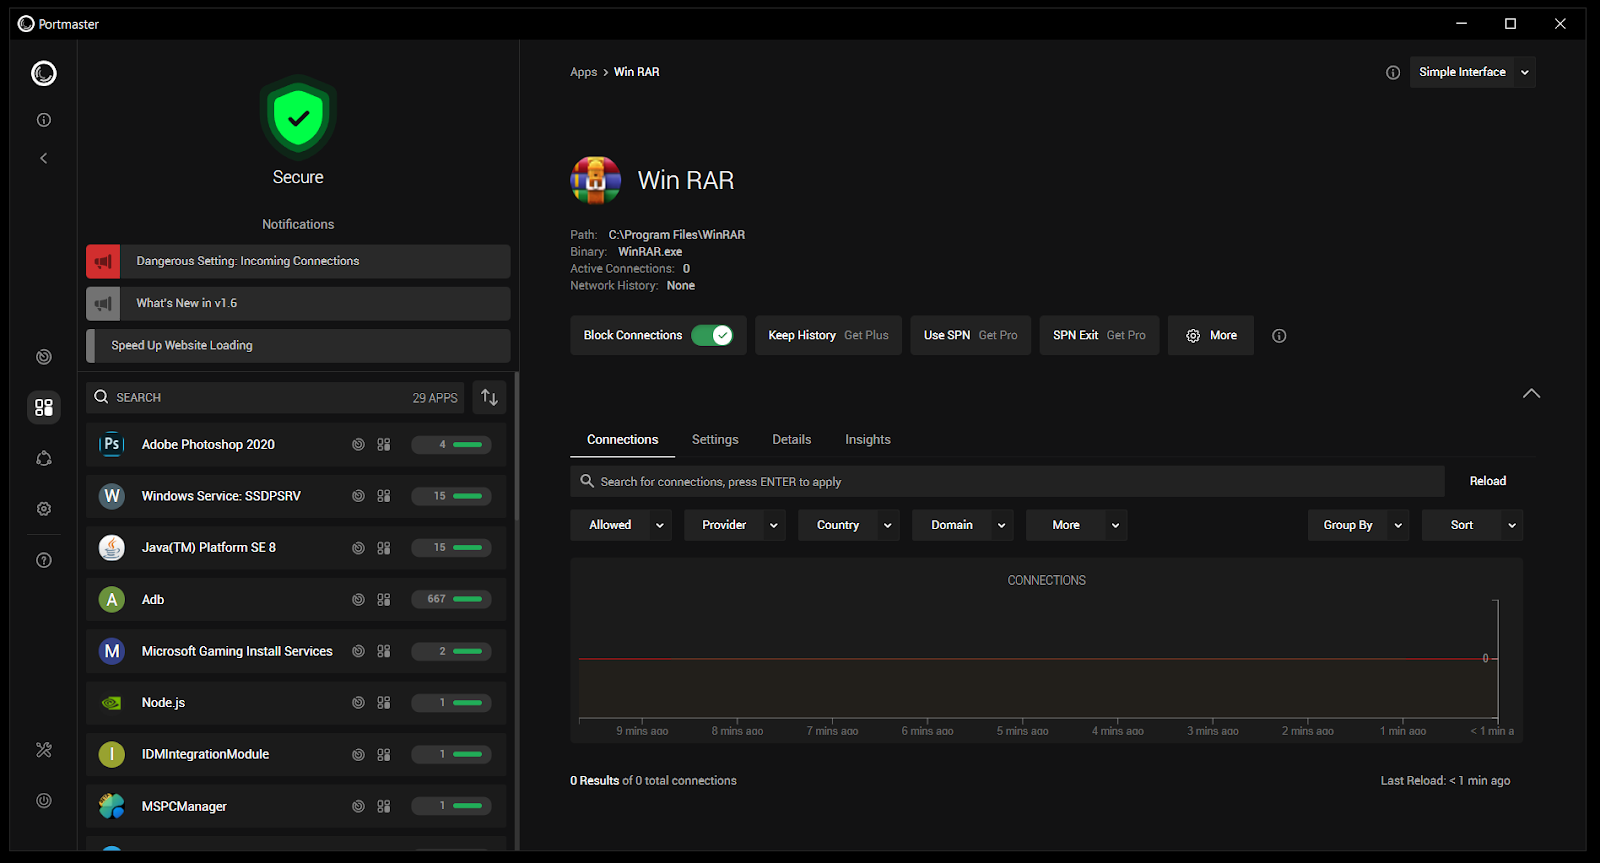Click the info icon next to More button

[x=1279, y=336]
